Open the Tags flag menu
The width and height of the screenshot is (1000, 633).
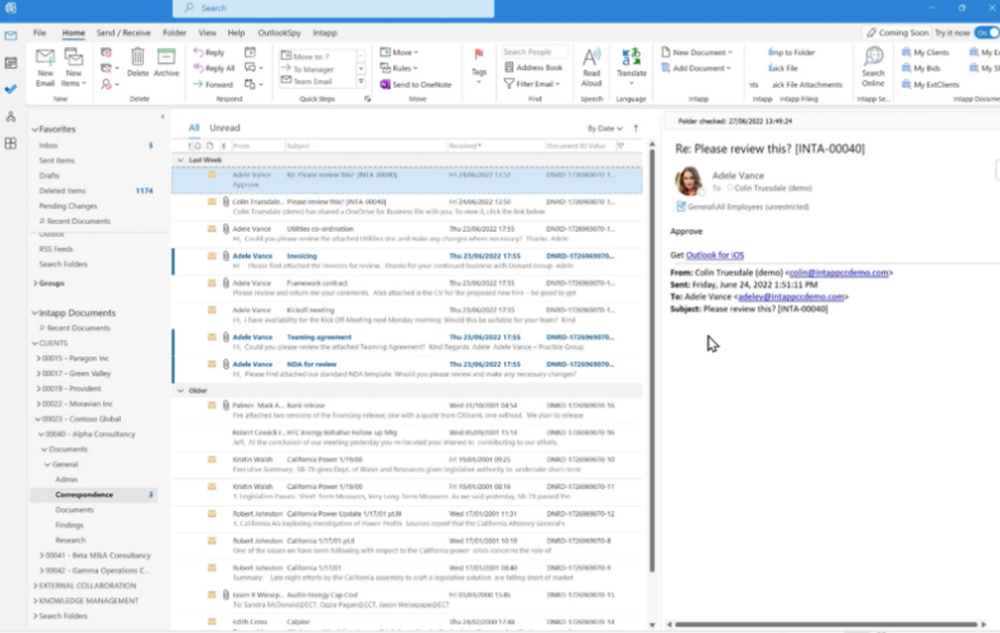[479, 66]
